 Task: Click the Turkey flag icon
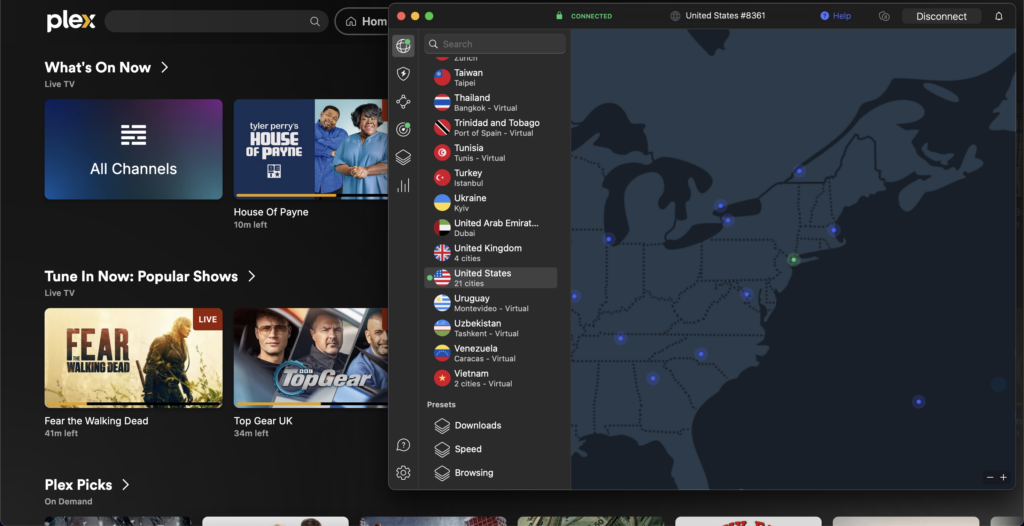click(x=442, y=178)
